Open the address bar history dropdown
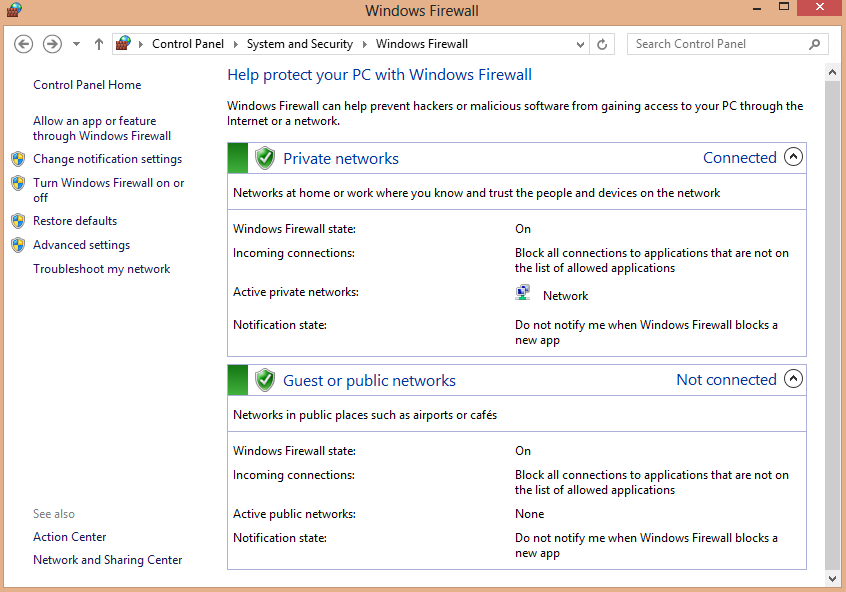Screen dimensions: 846x592 coord(580,45)
